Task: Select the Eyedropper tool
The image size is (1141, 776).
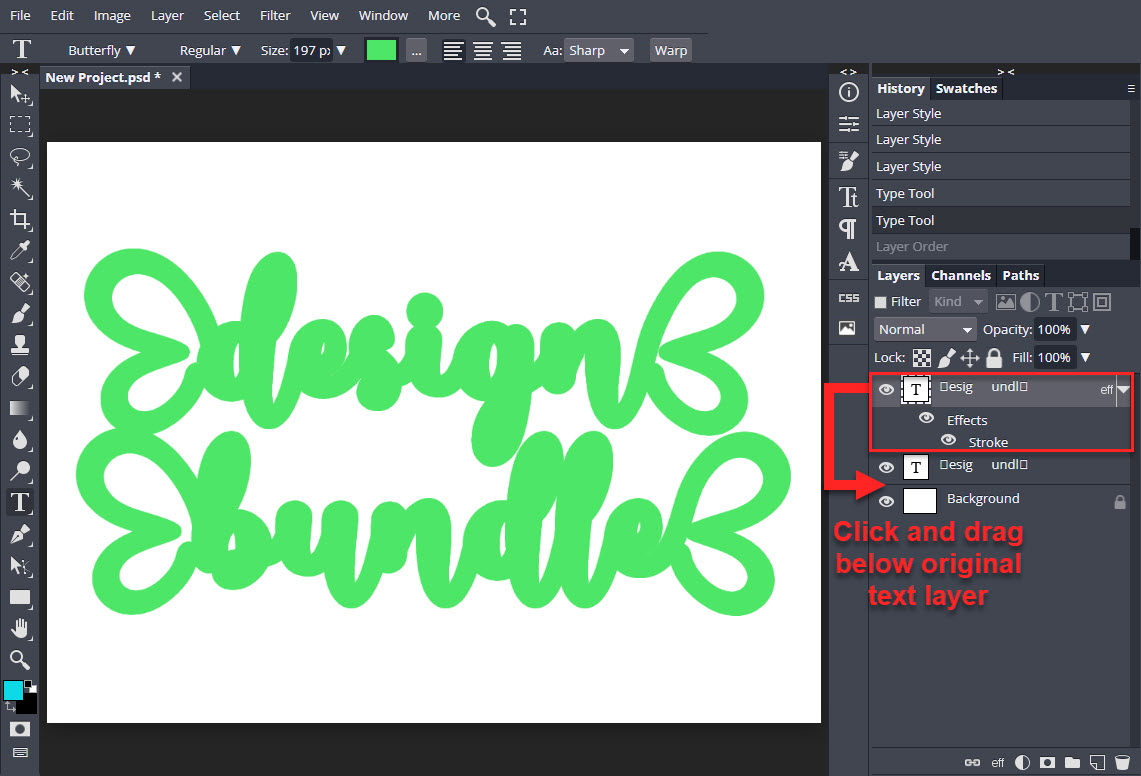Action: click(x=20, y=250)
